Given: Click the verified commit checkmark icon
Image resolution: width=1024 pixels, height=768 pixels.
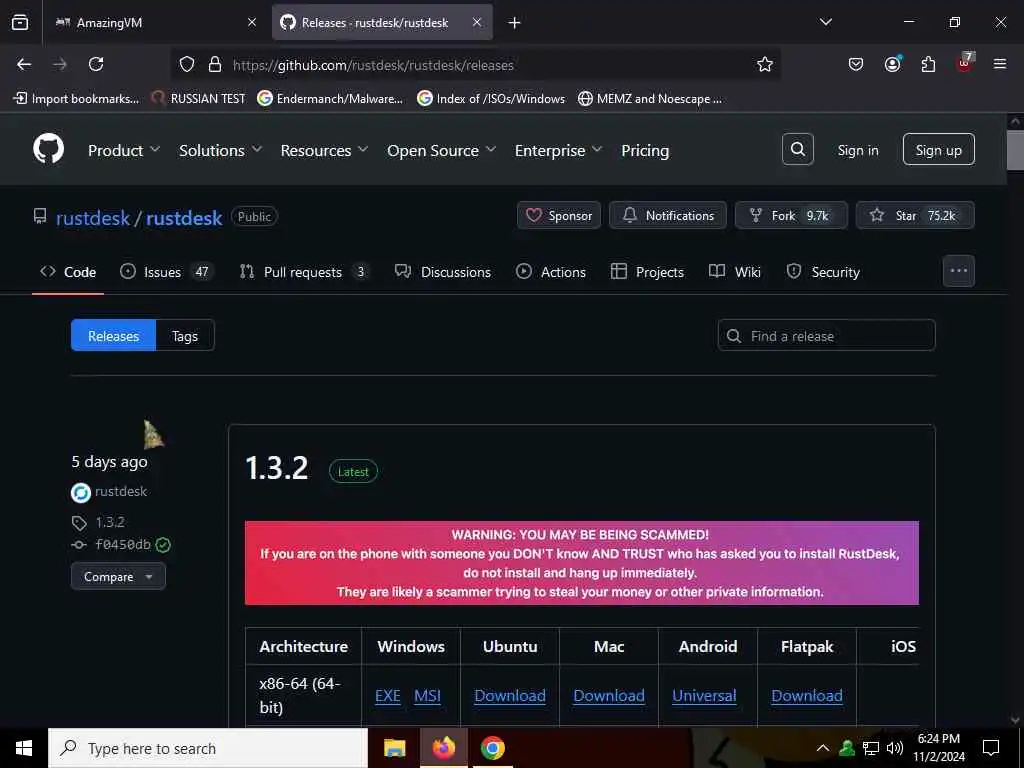Looking at the screenshot, I should pyautogui.click(x=163, y=545).
